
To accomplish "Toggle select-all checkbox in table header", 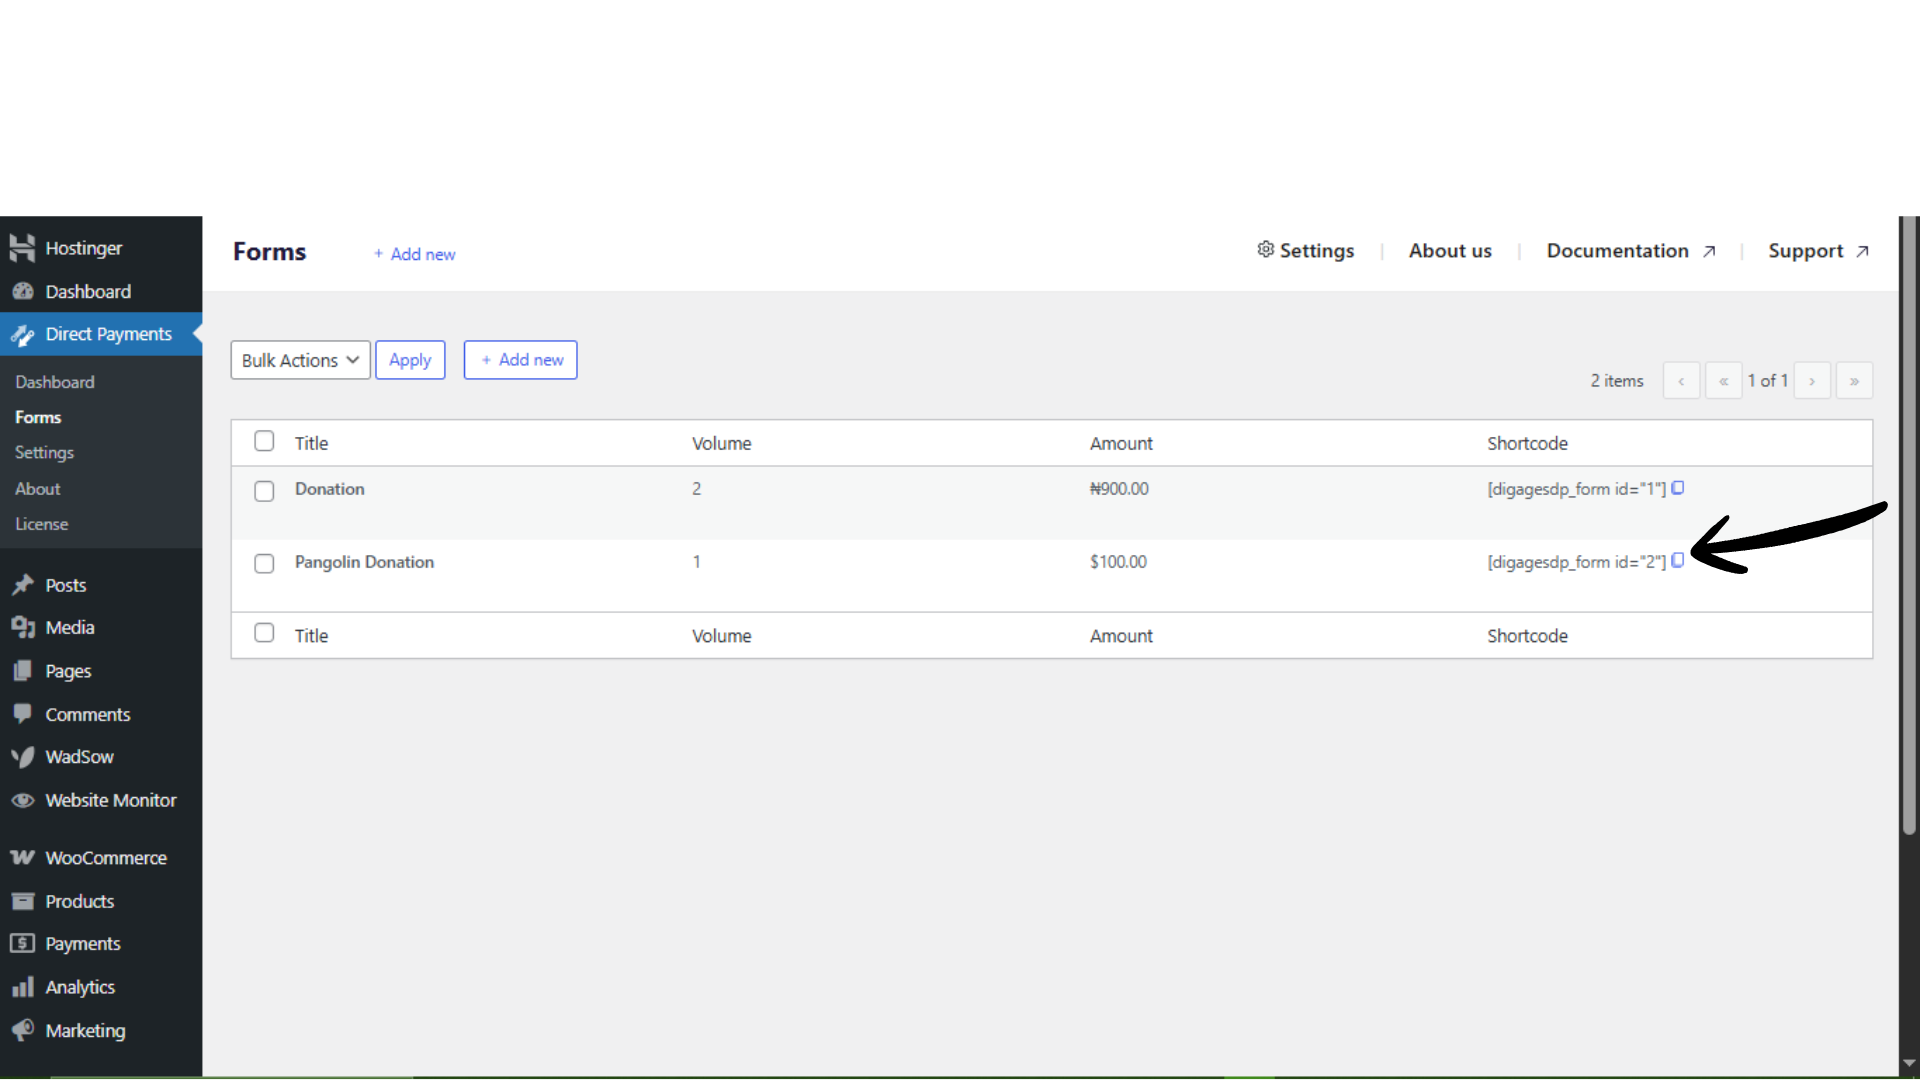I will 264,441.
